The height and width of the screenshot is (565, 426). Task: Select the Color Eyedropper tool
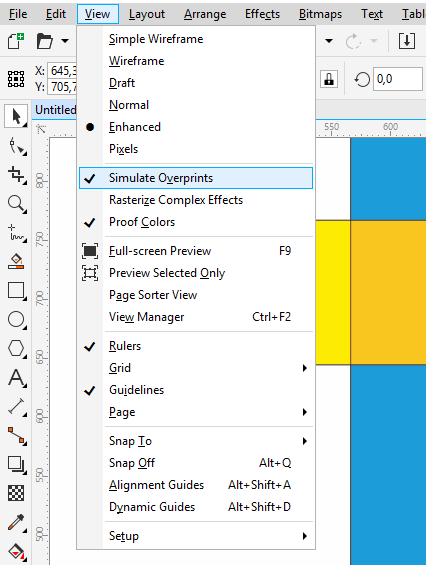pyautogui.click(x=17, y=522)
